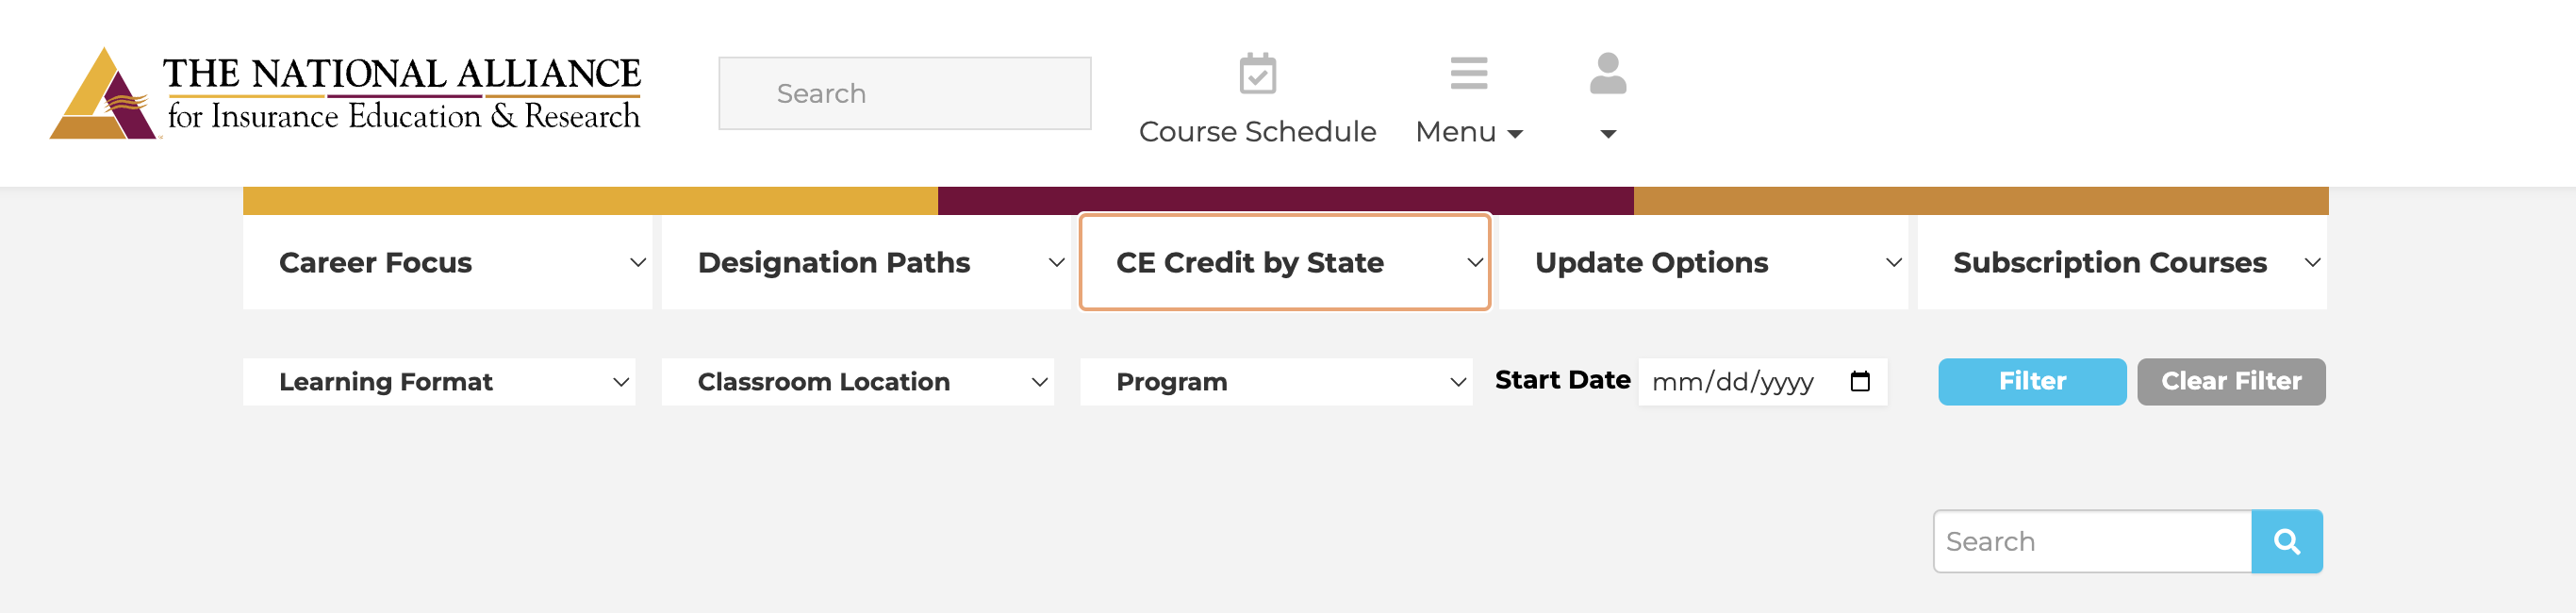Viewport: 2576px width, 613px height.
Task: Open the Classroom Location dropdown
Action: 857,382
